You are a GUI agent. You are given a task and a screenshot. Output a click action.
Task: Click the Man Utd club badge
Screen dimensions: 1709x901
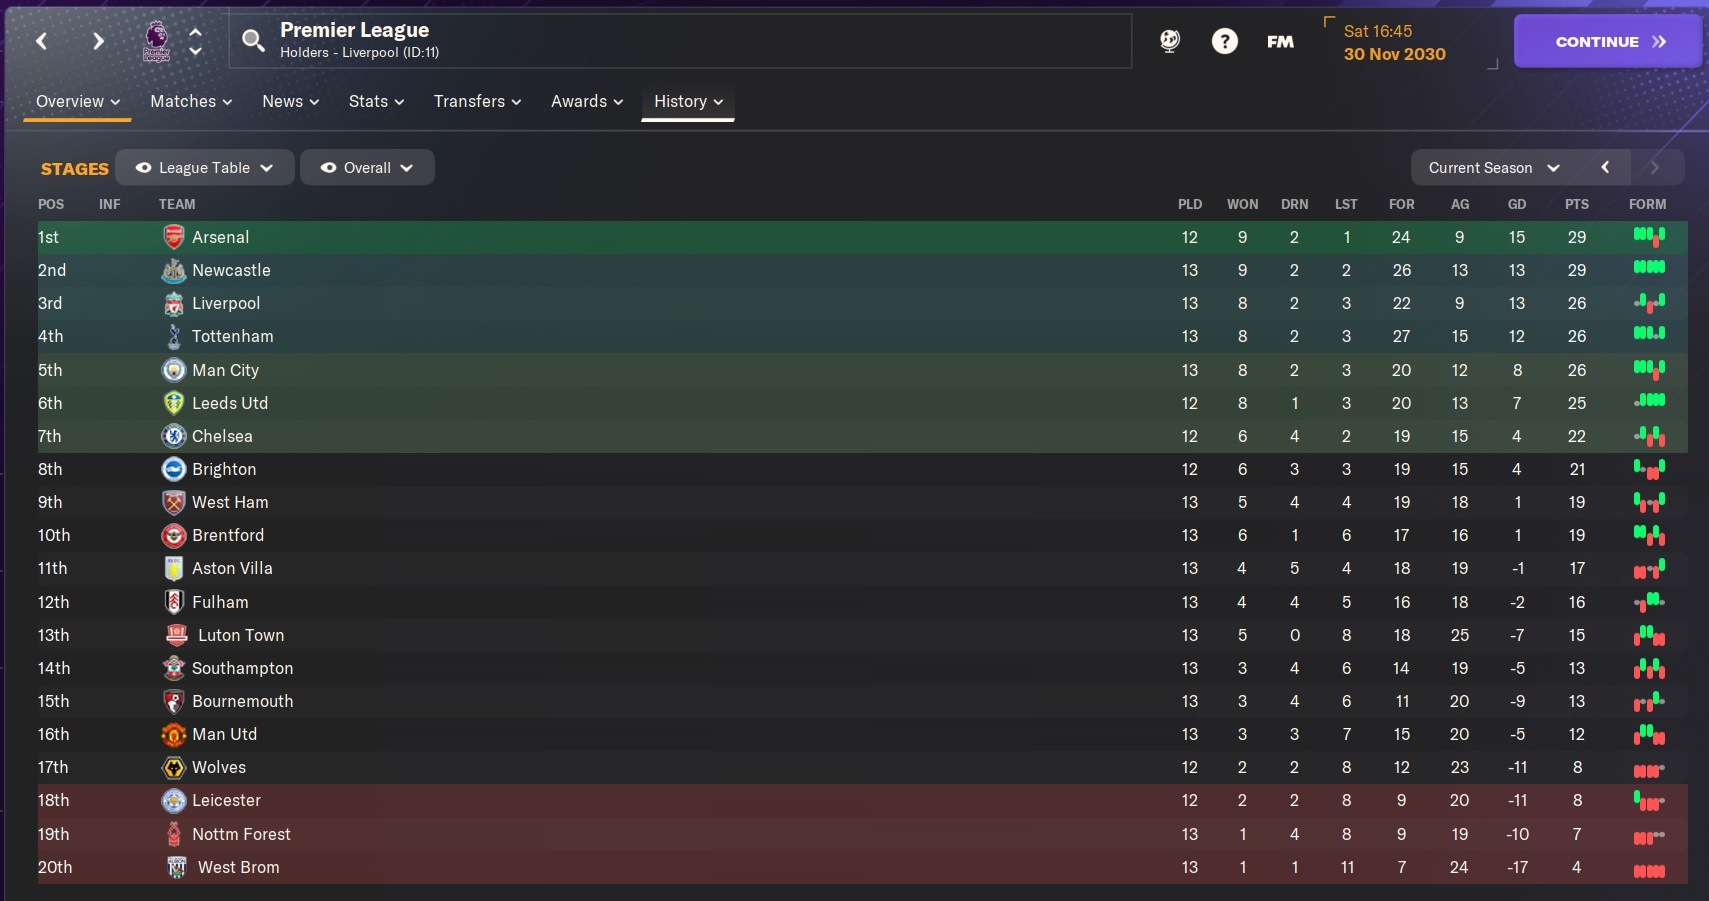(174, 734)
